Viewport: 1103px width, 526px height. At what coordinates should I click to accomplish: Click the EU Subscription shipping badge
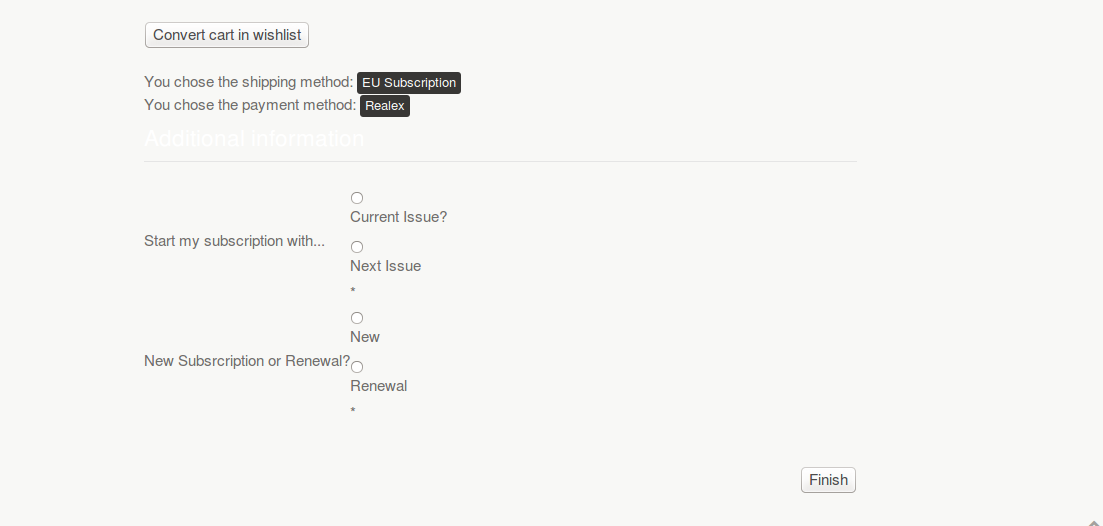[x=409, y=82]
